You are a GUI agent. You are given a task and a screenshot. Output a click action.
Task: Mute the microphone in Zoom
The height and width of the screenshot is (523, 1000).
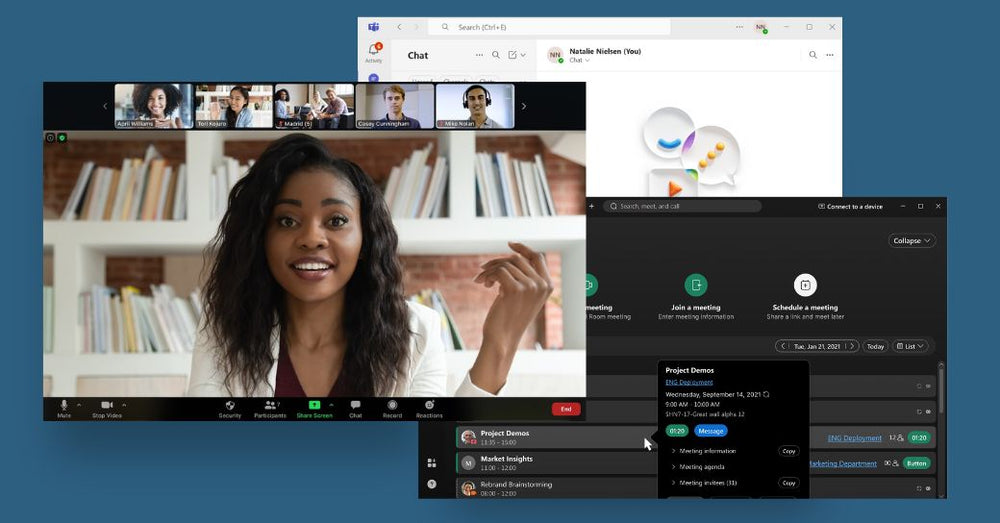[x=64, y=405]
